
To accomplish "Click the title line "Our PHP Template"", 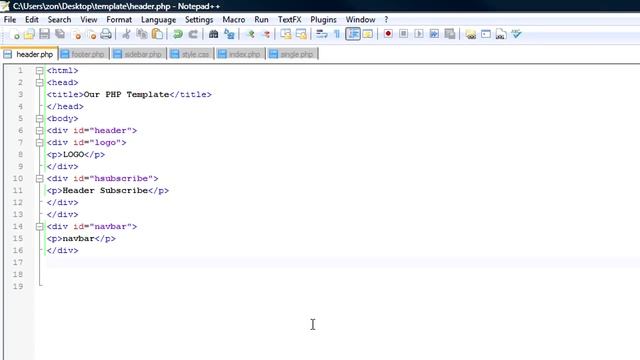I will 129,95.
